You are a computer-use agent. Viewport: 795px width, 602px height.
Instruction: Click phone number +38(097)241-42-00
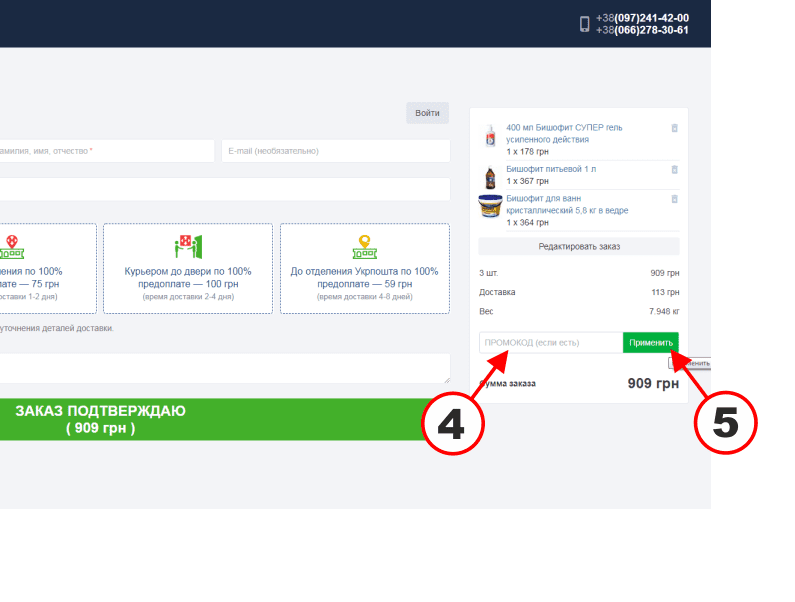coord(642,18)
